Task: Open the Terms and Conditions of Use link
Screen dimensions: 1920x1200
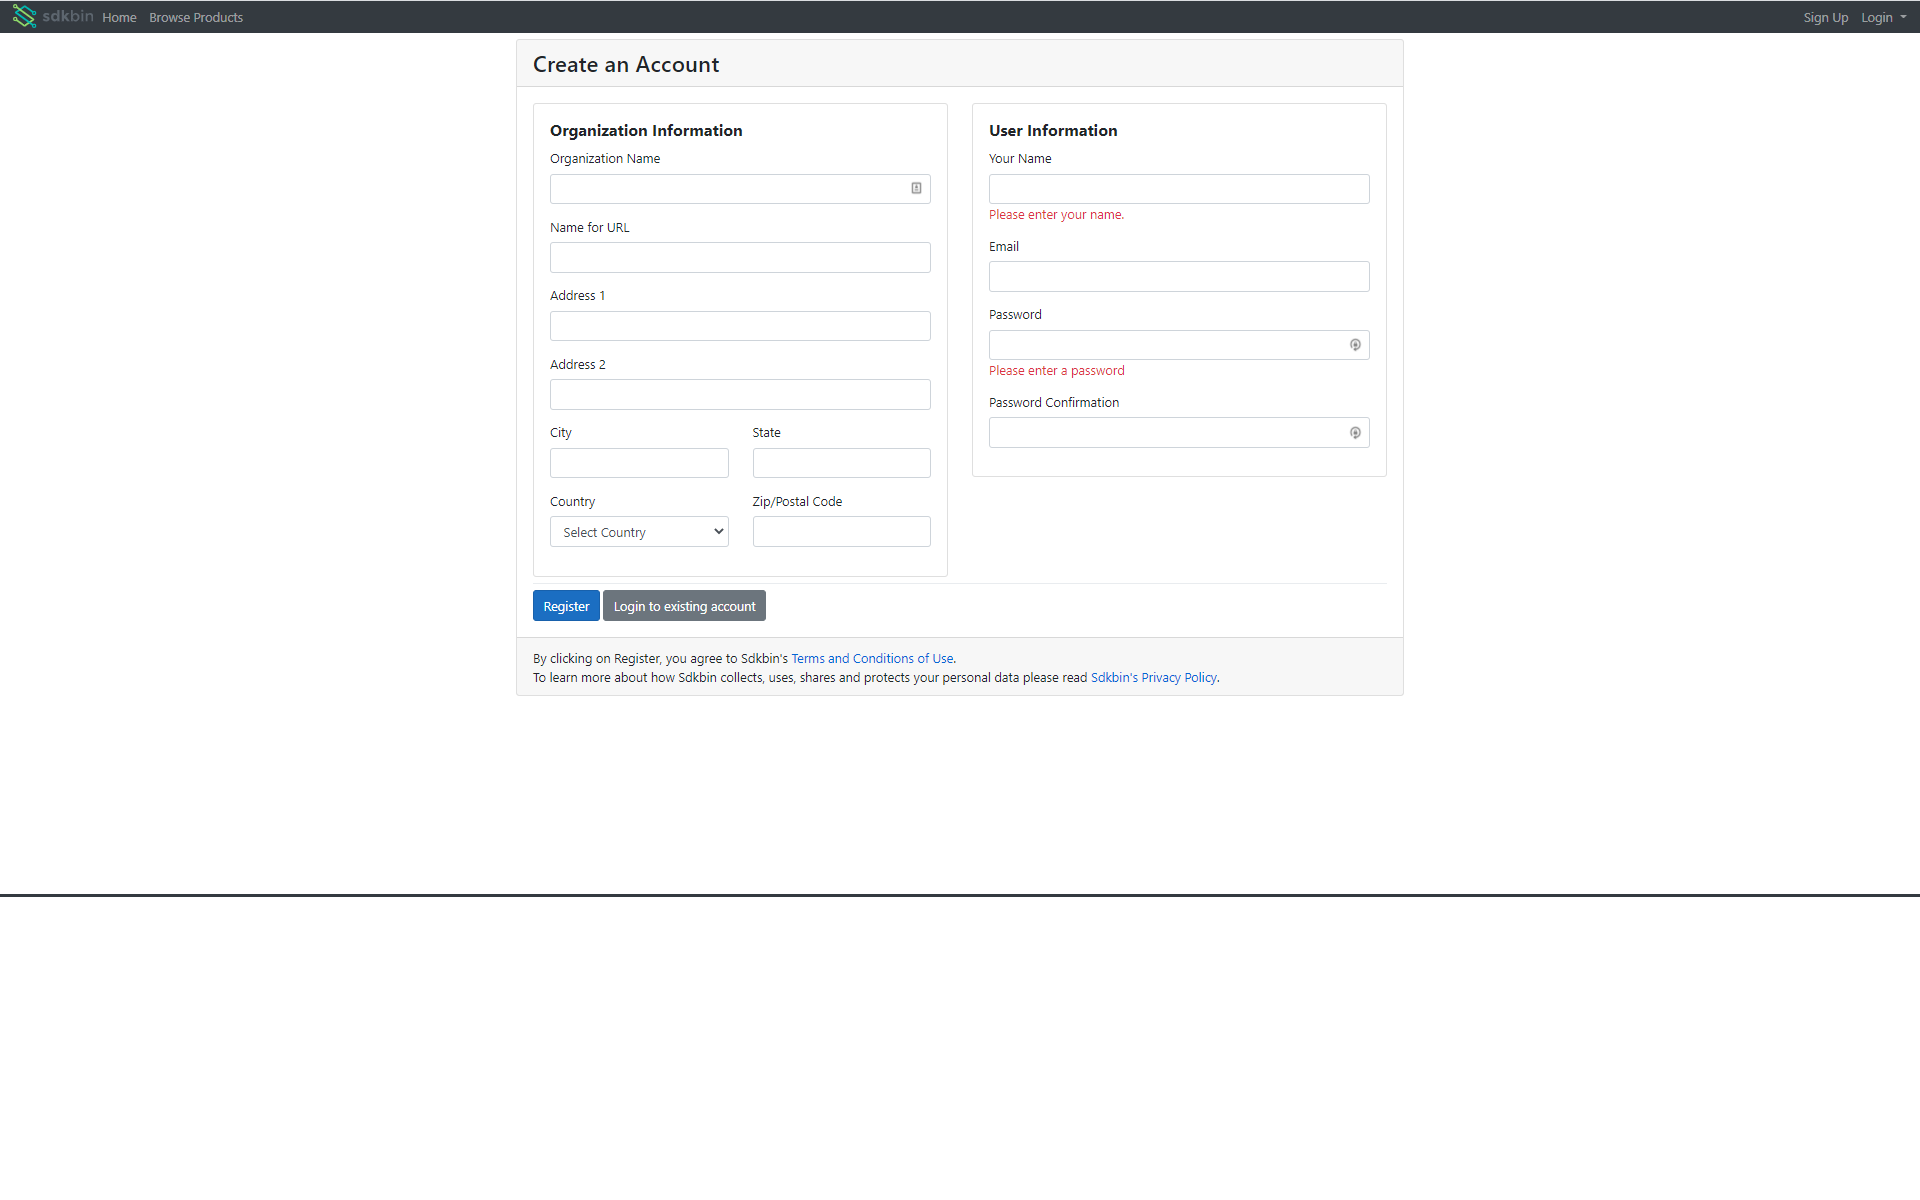Action: pos(871,658)
